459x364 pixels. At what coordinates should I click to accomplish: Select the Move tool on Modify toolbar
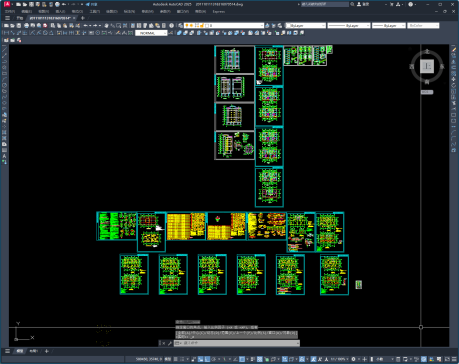(454, 79)
